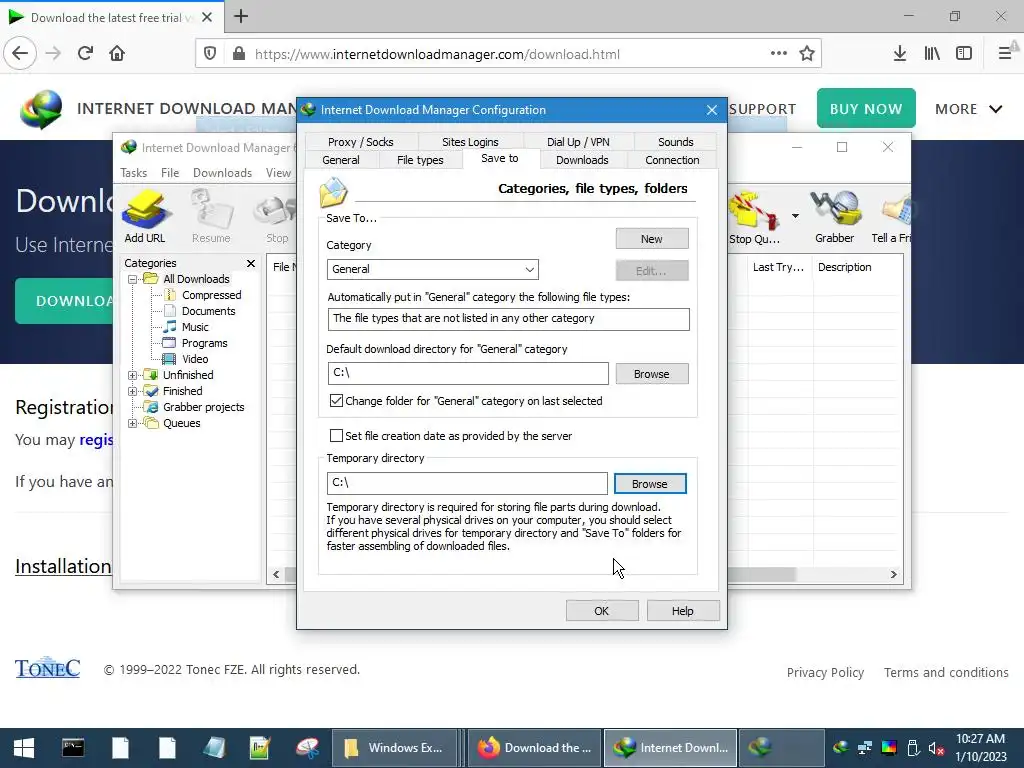Select Video category in tree
This screenshot has width=1024, height=768.
tap(195, 359)
